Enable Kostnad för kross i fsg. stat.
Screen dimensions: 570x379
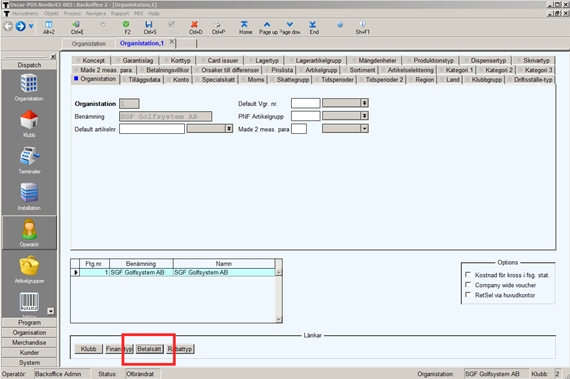[x=468, y=275]
